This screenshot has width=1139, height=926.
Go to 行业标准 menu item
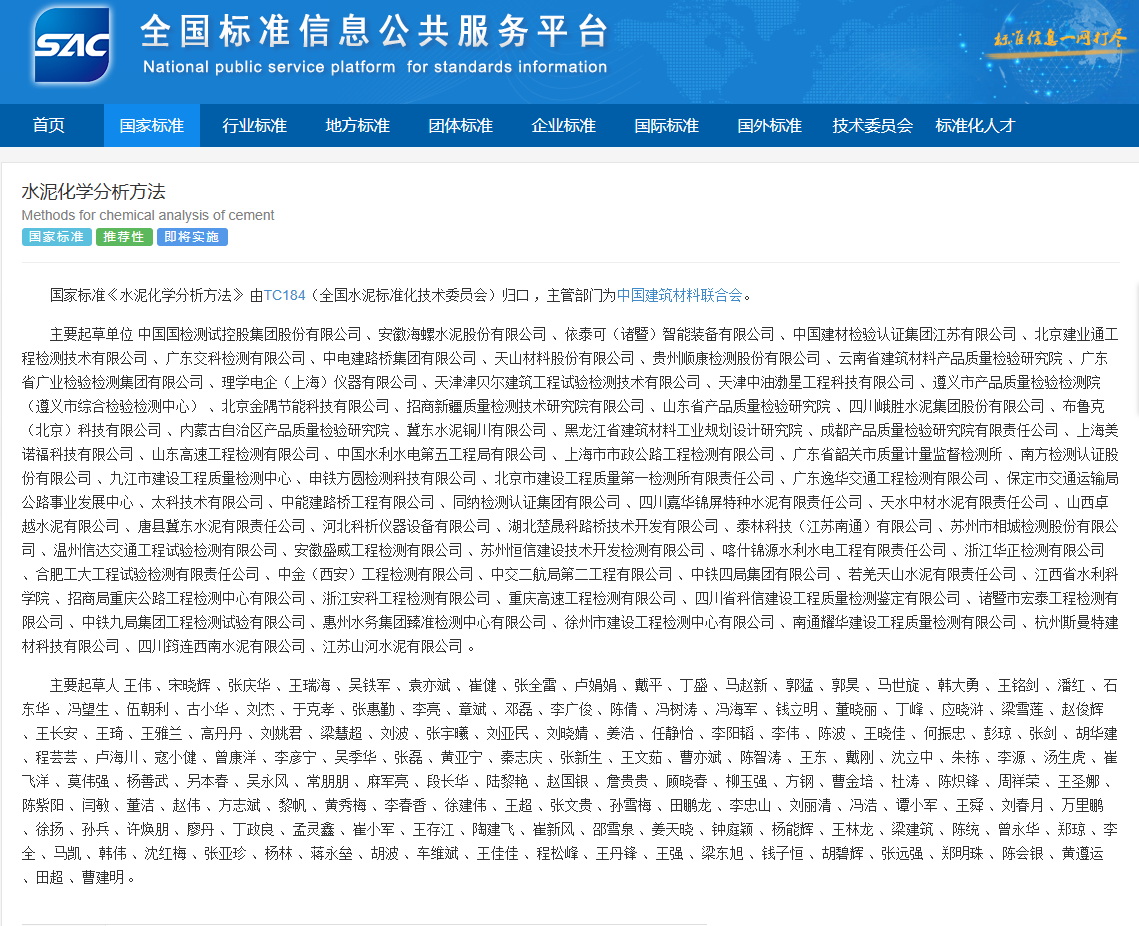point(254,126)
